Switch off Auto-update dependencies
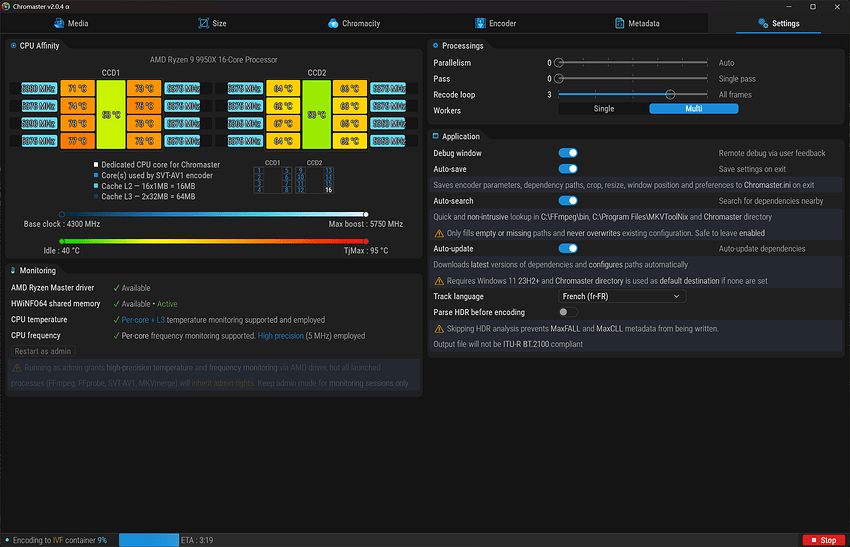The height and width of the screenshot is (547, 850). point(568,248)
